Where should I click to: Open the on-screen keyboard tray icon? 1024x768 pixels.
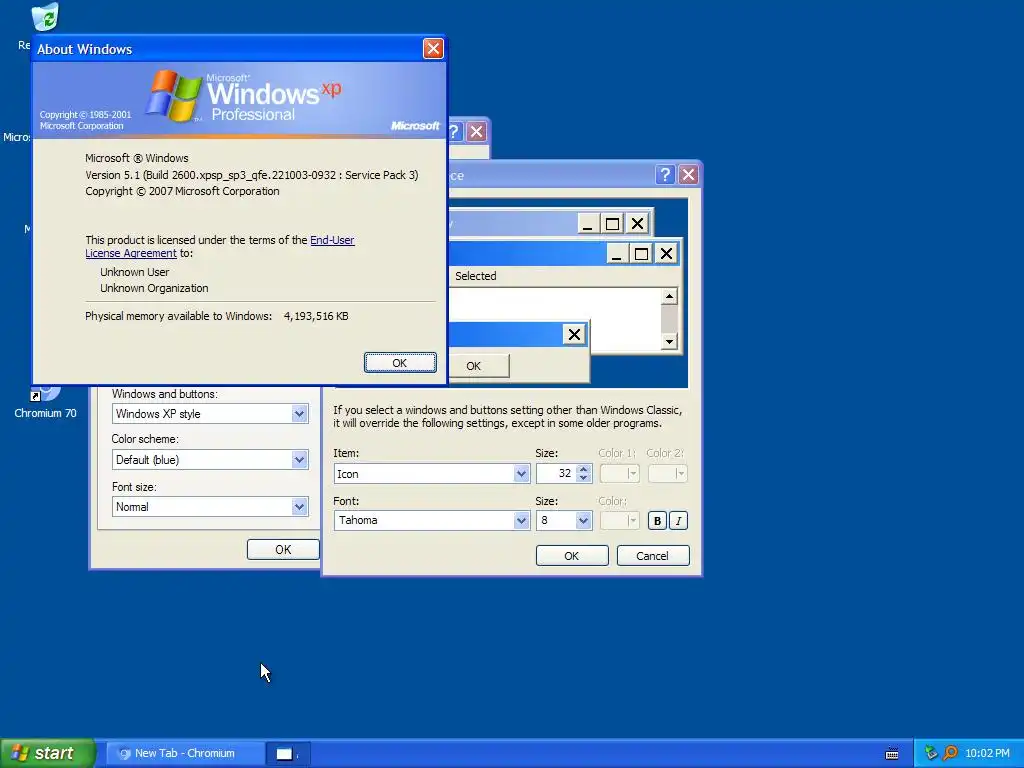point(891,754)
